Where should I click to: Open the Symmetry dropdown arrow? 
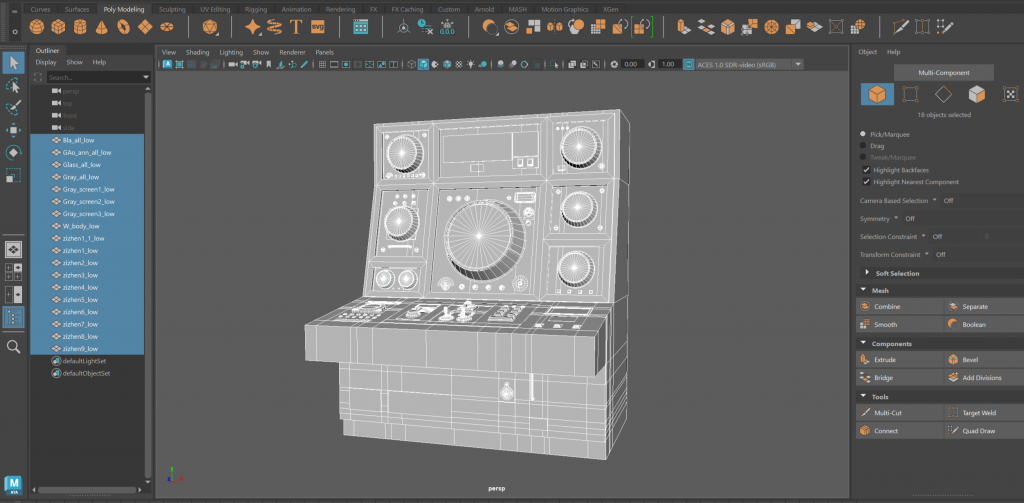(x=896, y=218)
